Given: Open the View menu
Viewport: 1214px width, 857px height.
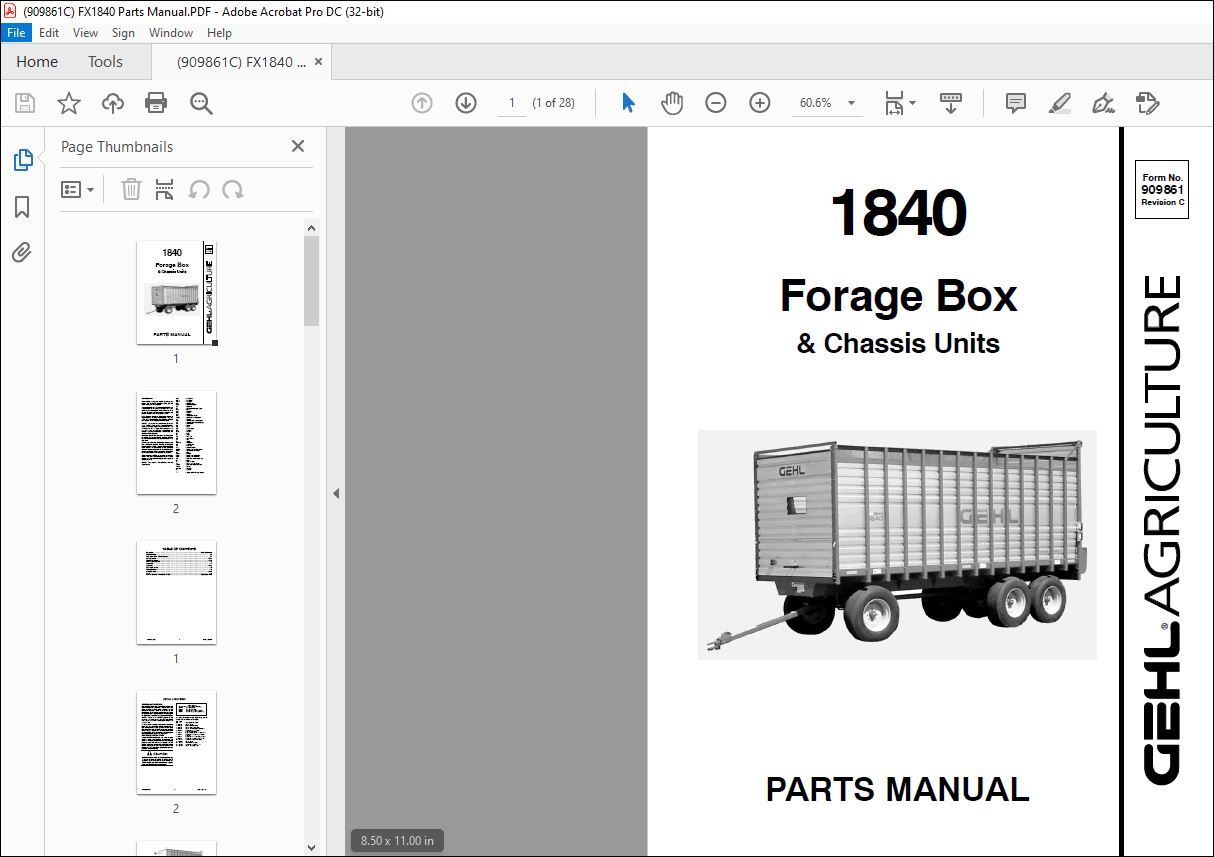Looking at the screenshot, I should point(86,33).
